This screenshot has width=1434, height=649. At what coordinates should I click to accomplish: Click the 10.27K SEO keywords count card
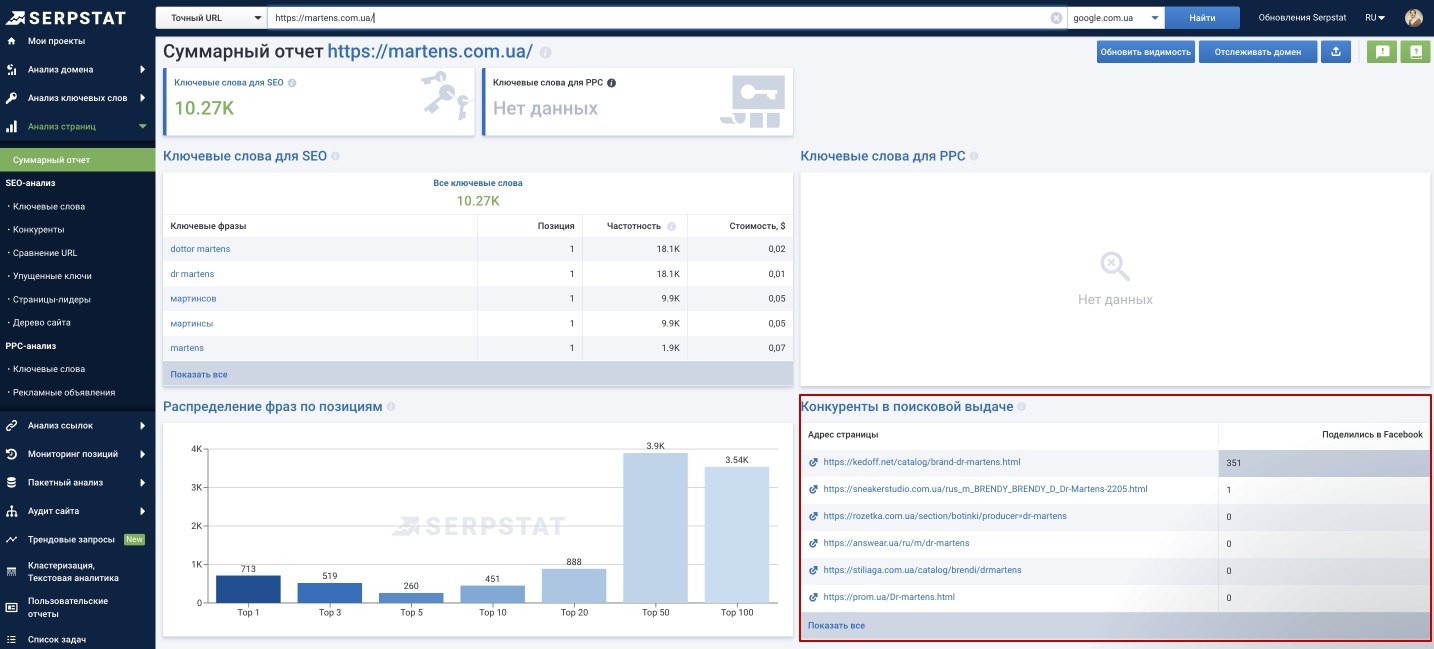pos(318,101)
